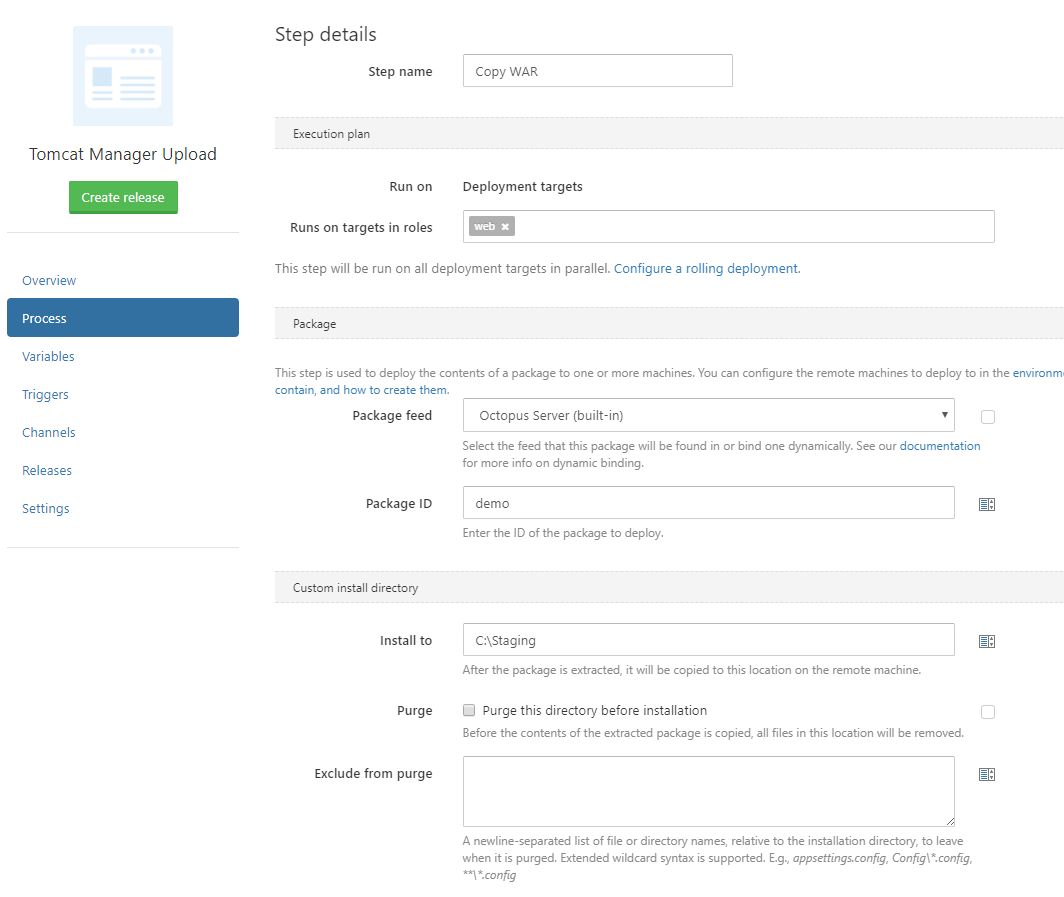This screenshot has height=897, width=1064.
Task: Click the Create release button
Action: (x=123, y=197)
